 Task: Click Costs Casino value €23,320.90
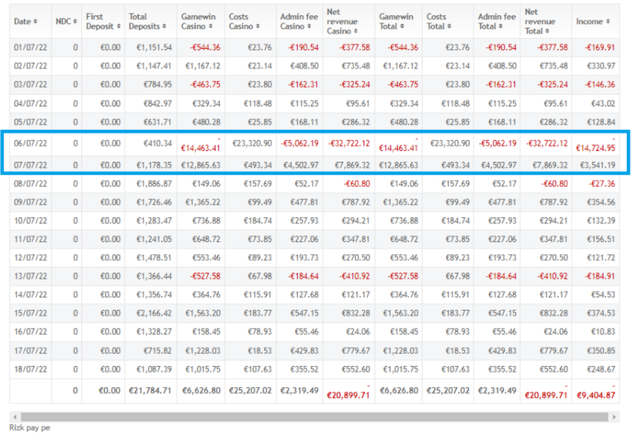[252, 143]
